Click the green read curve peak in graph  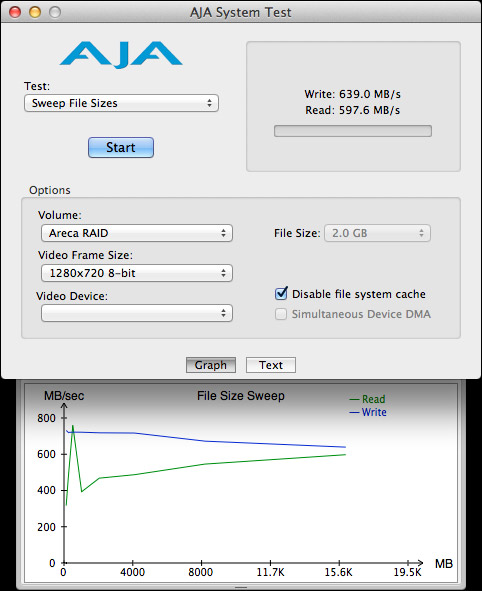tap(73, 426)
